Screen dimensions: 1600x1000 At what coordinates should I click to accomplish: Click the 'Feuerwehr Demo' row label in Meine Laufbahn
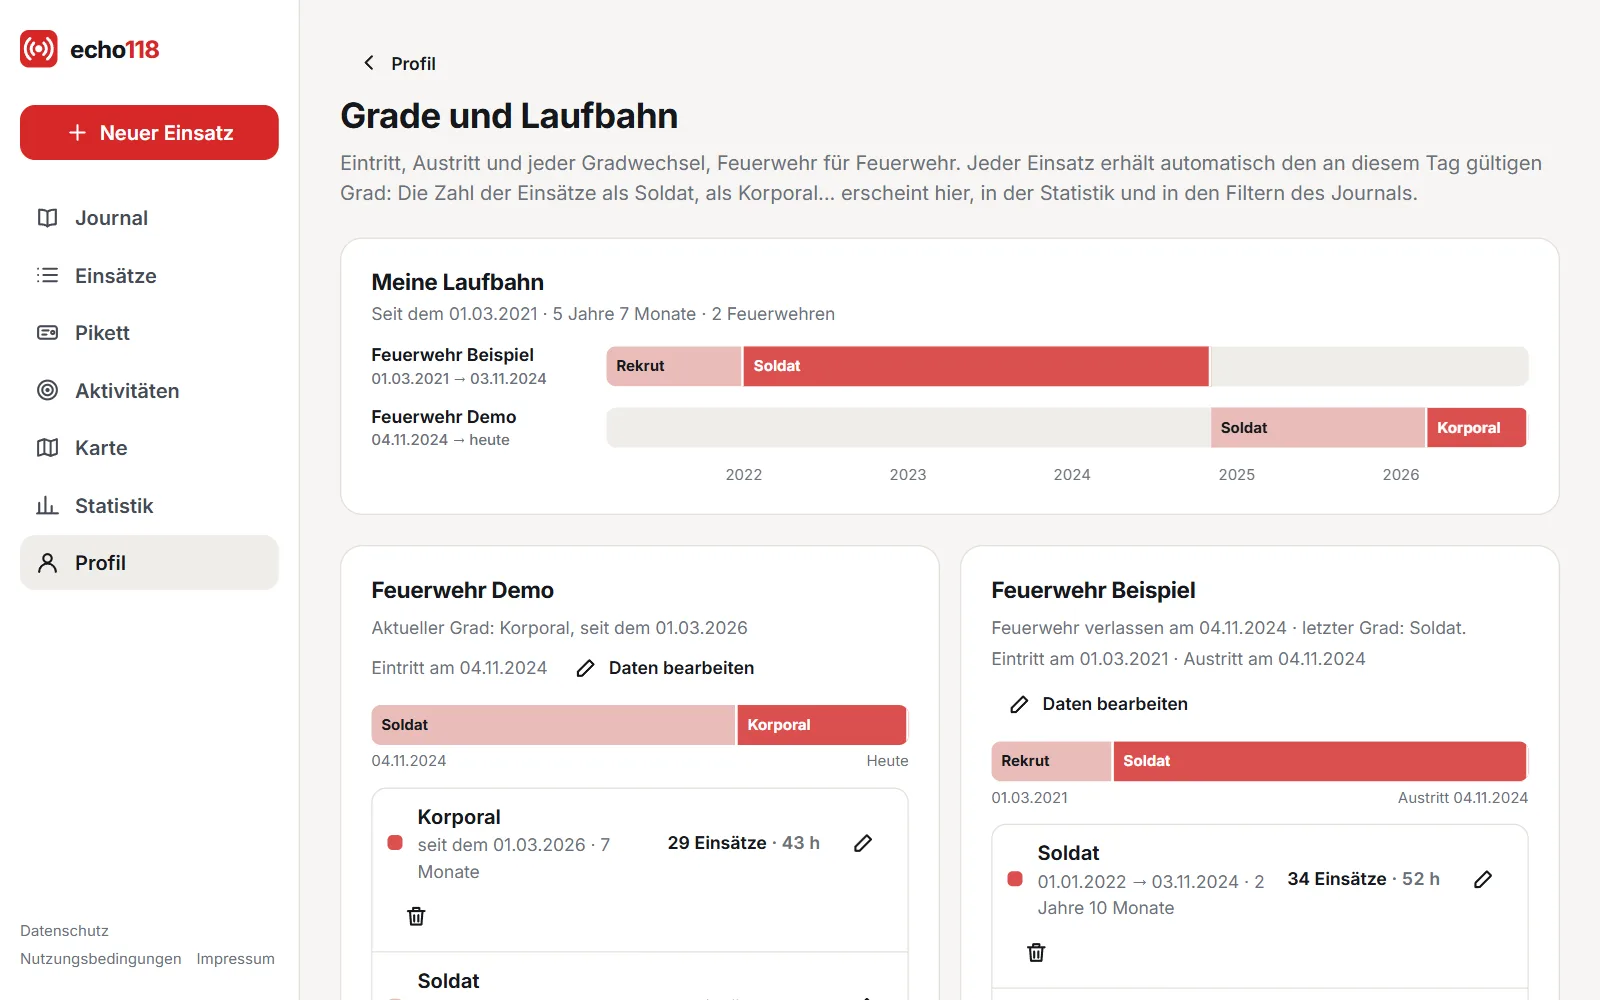[444, 417]
